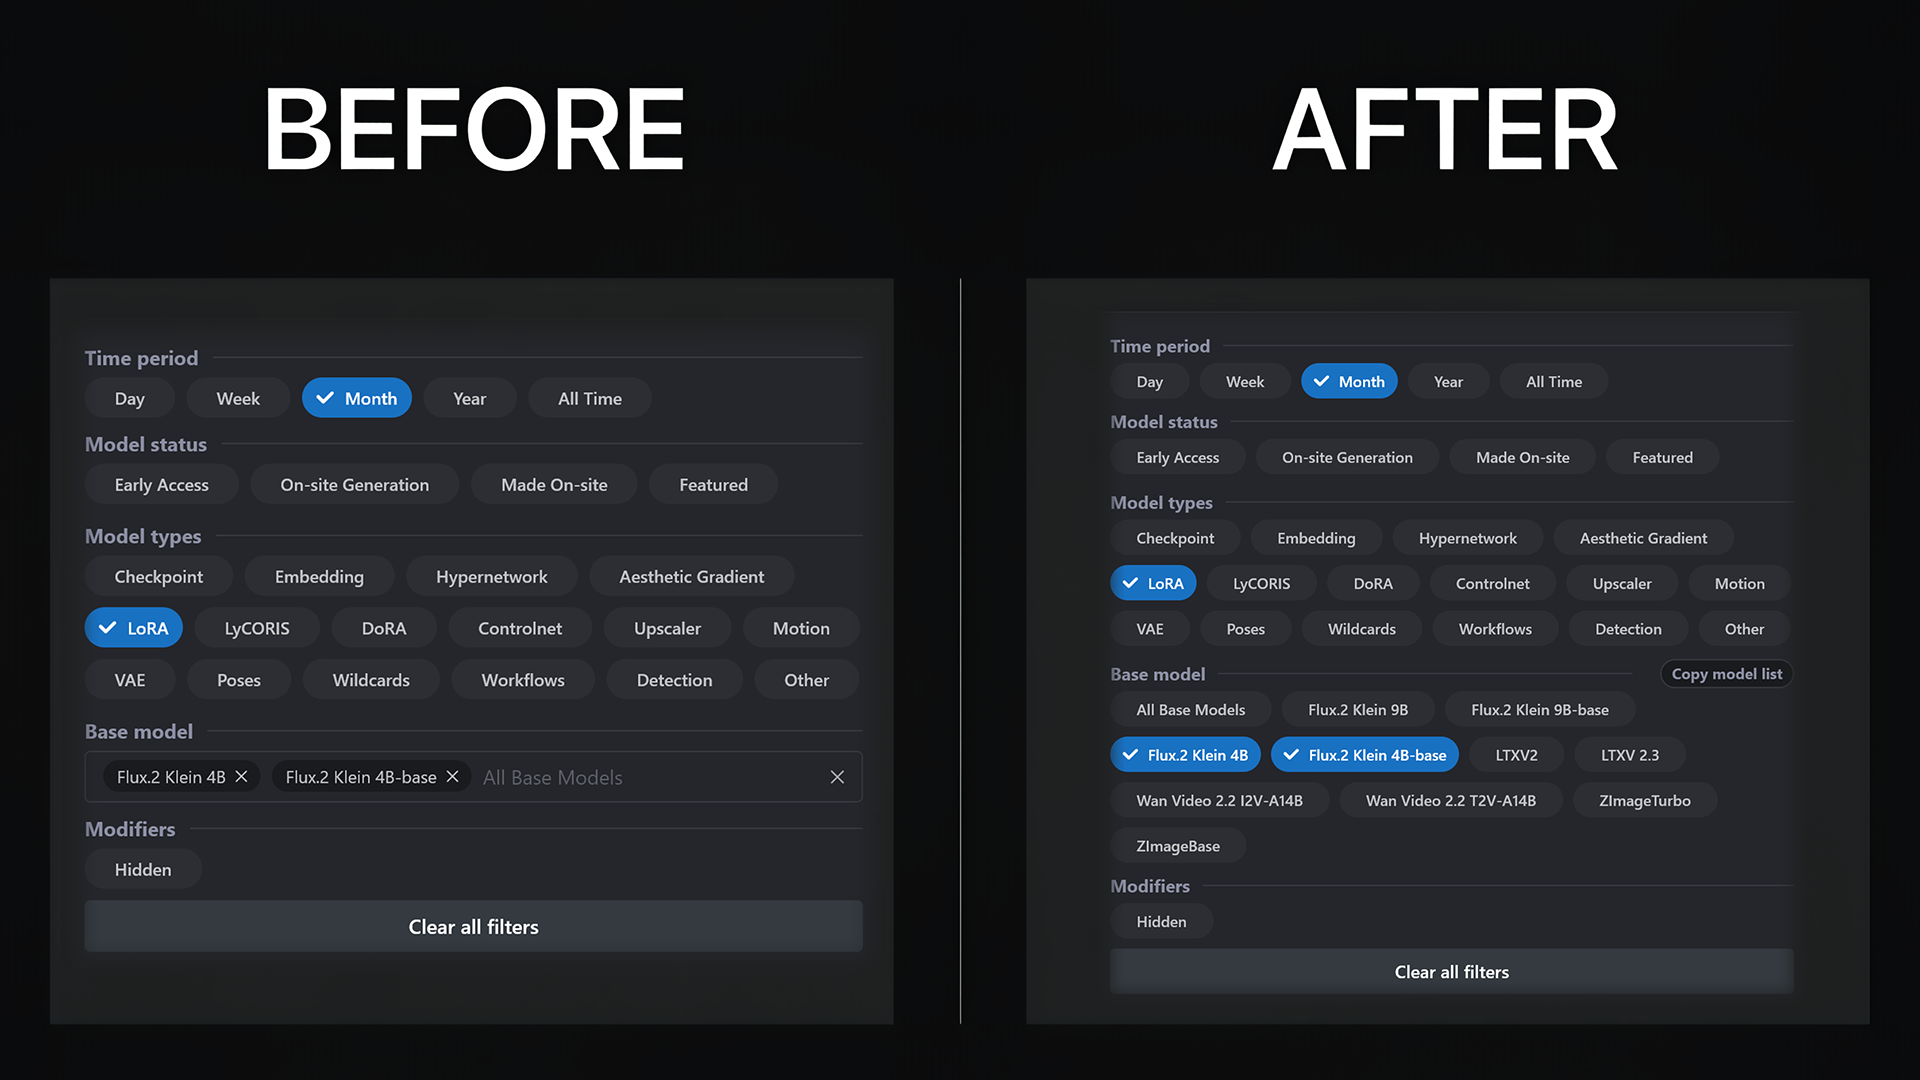Uncheck LoRA model type in After panel
The width and height of the screenshot is (1920, 1080).
tap(1153, 583)
